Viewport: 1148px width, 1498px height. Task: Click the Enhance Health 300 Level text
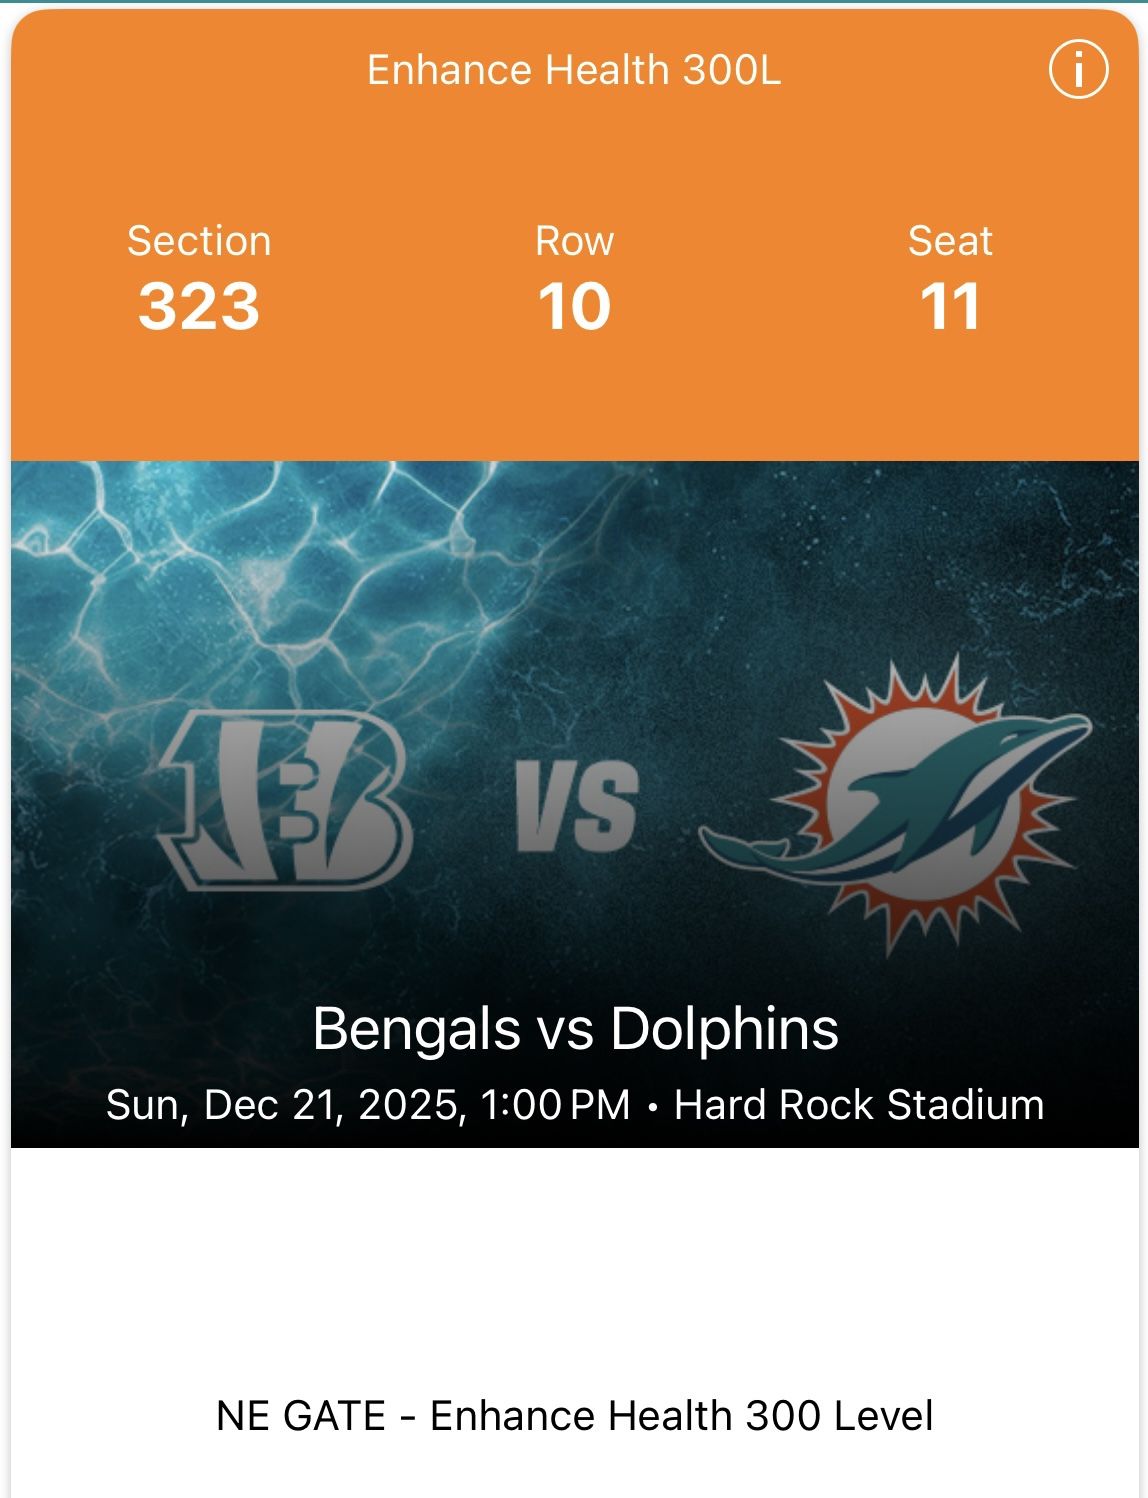[x=681, y=1416]
